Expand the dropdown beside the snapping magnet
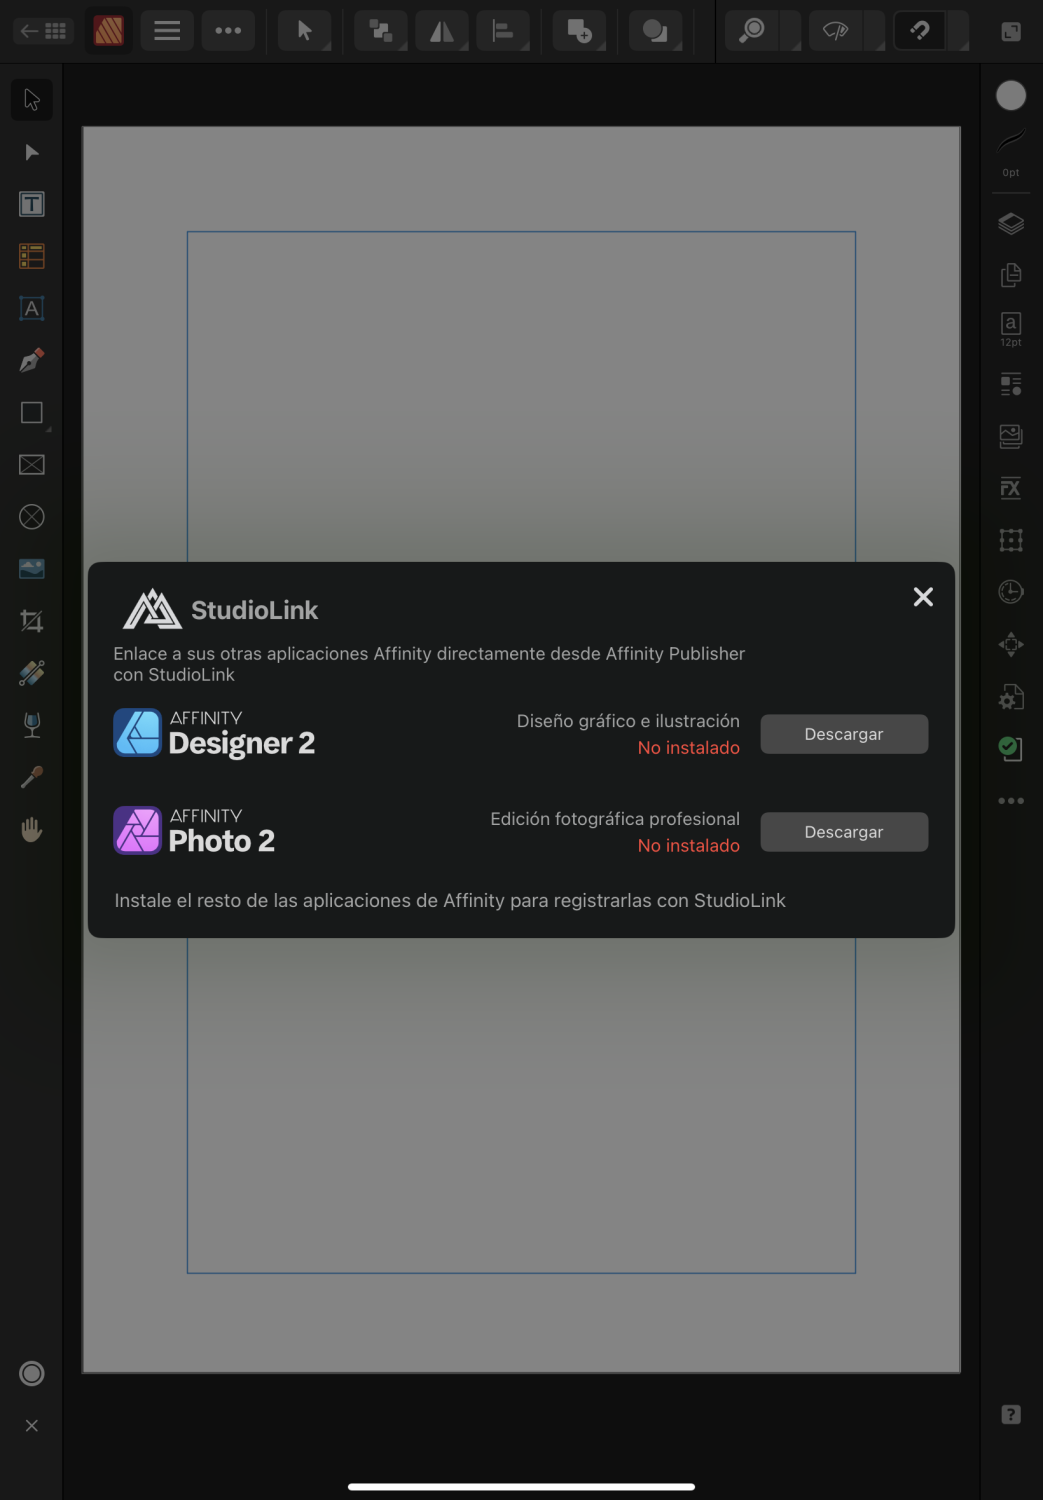This screenshot has width=1043, height=1500. [x=958, y=31]
